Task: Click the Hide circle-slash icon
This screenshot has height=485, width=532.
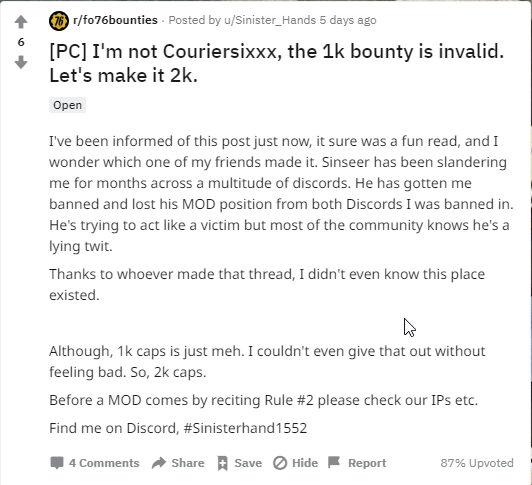Action: 280,463
